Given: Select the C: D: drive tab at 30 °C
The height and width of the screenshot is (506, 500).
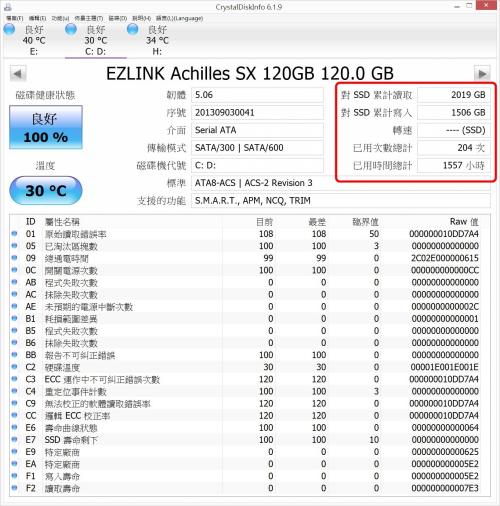Looking at the screenshot, I should (x=96, y=40).
